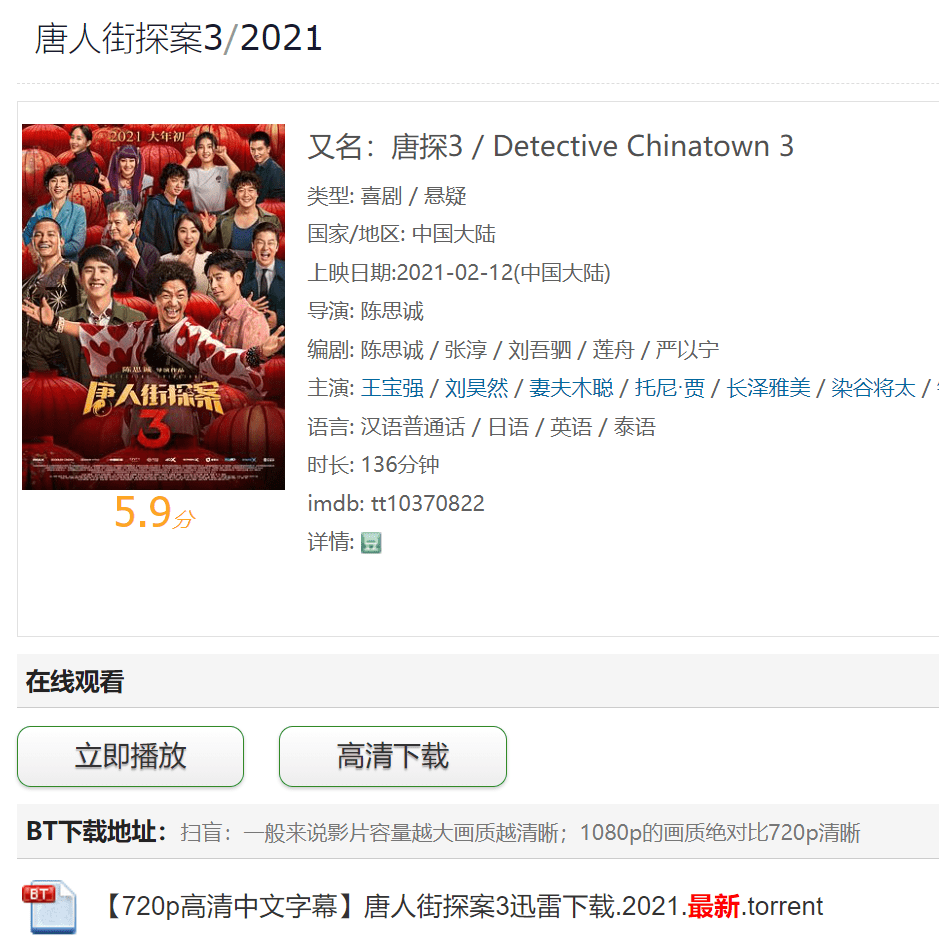Click the 高清下载 button

(x=393, y=756)
